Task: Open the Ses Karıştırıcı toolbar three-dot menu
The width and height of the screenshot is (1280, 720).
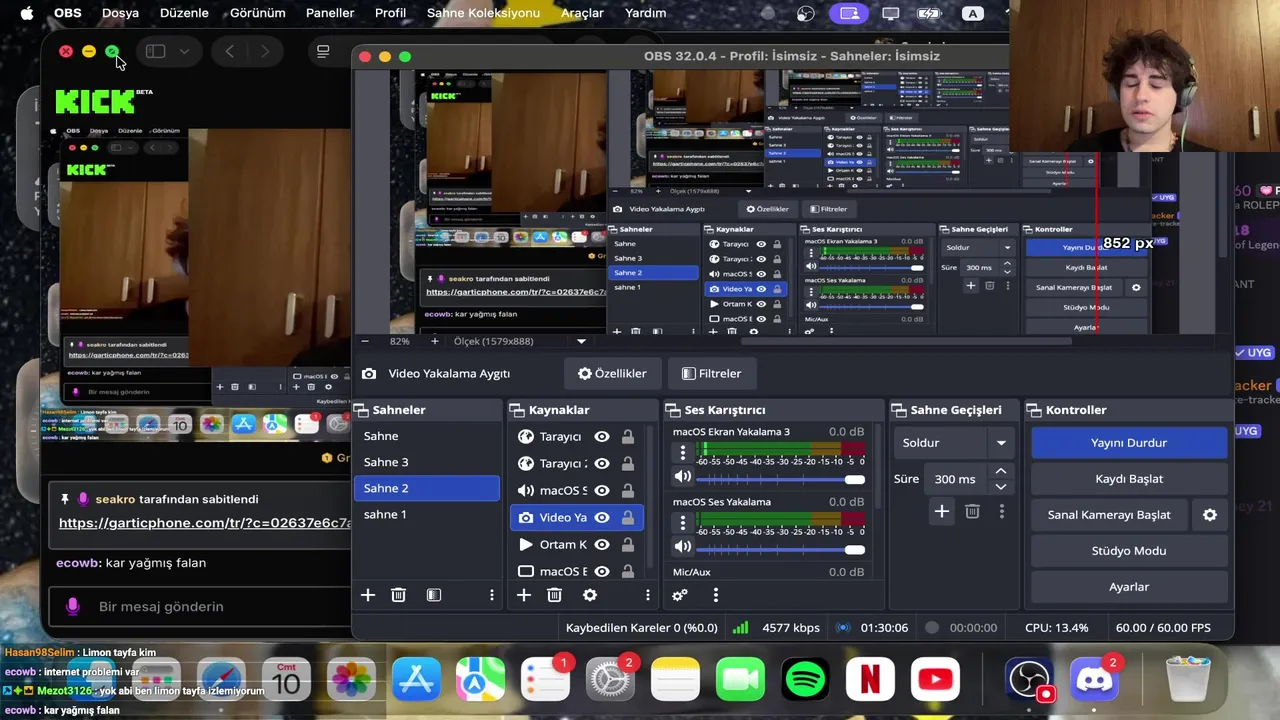Action: [716, 595]
